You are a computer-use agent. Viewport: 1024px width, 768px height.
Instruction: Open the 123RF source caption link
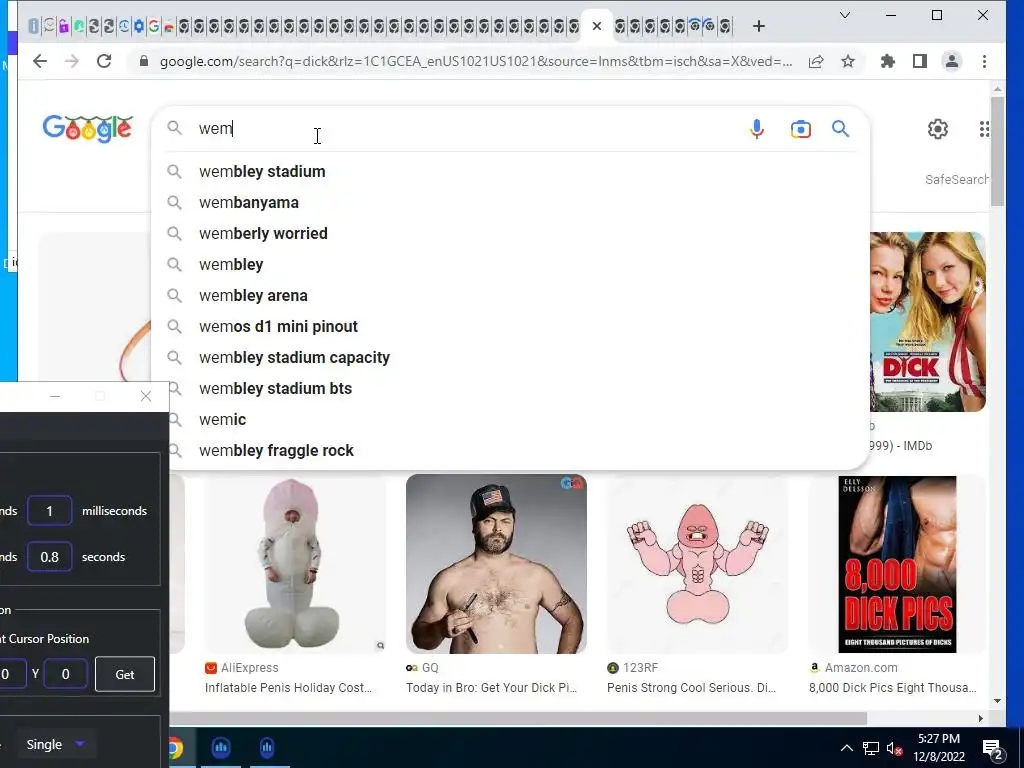coord(640,667)
